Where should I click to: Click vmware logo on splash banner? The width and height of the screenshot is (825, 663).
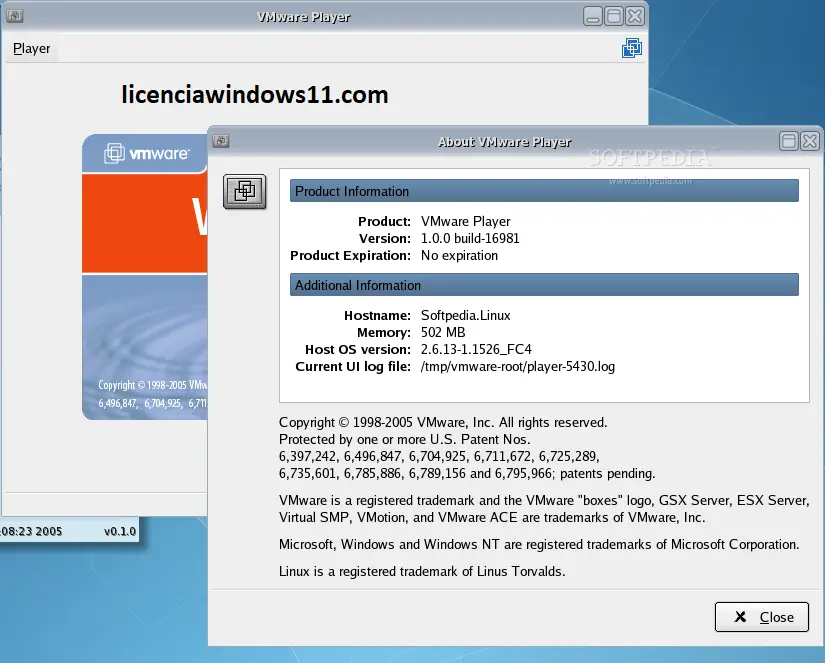pos(147,153)
